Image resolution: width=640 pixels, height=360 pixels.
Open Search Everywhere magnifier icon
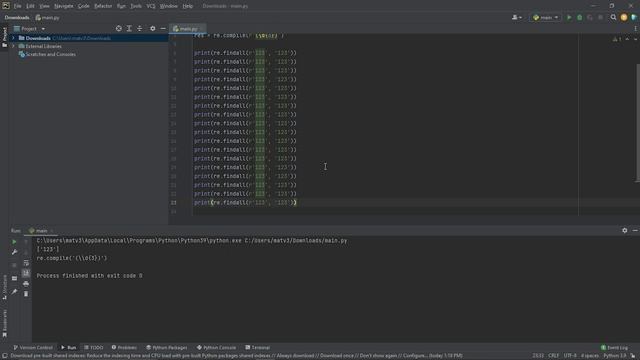point(613,18)
